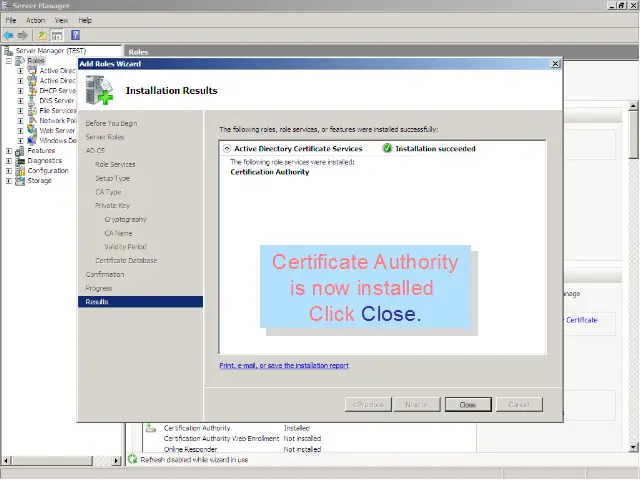Click the Roles node icon in tree
The height and width of the screenshot is (480, 640).
(20, 61)
